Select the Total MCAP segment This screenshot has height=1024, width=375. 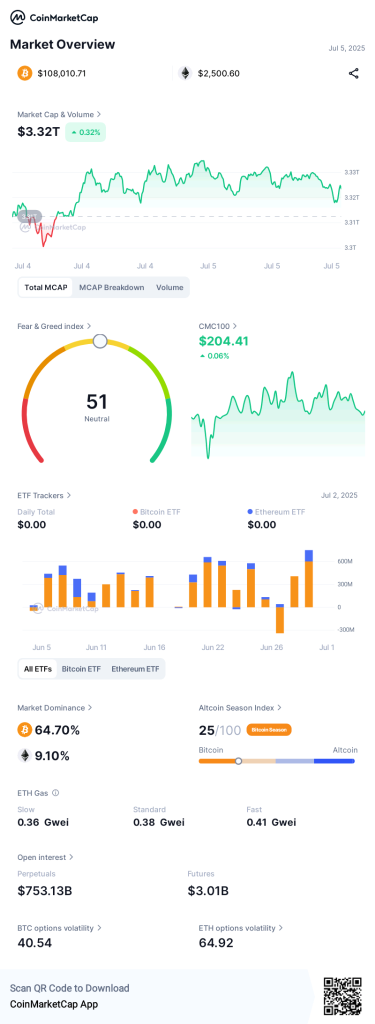46,287
